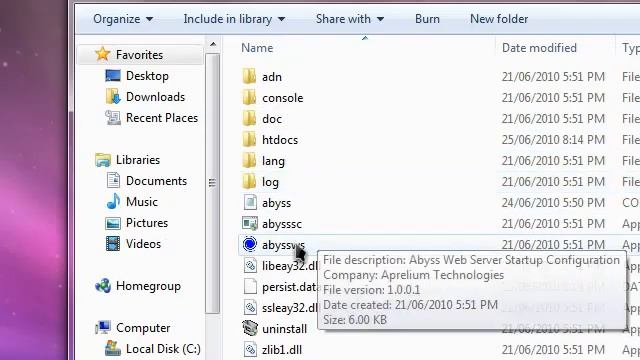Click date 24/06/2010 5:50 PM for abyss
The image size is (640, 360).
pos(553,202)
